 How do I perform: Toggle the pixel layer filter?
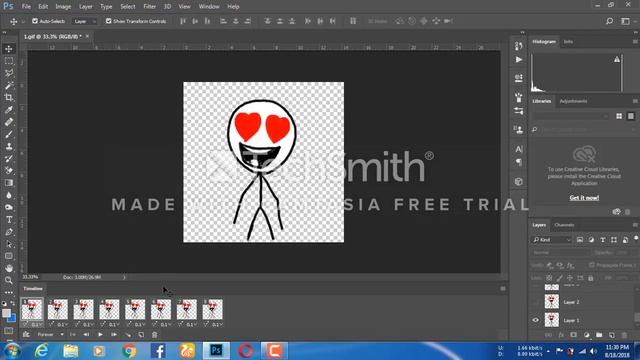pos(580,240)
